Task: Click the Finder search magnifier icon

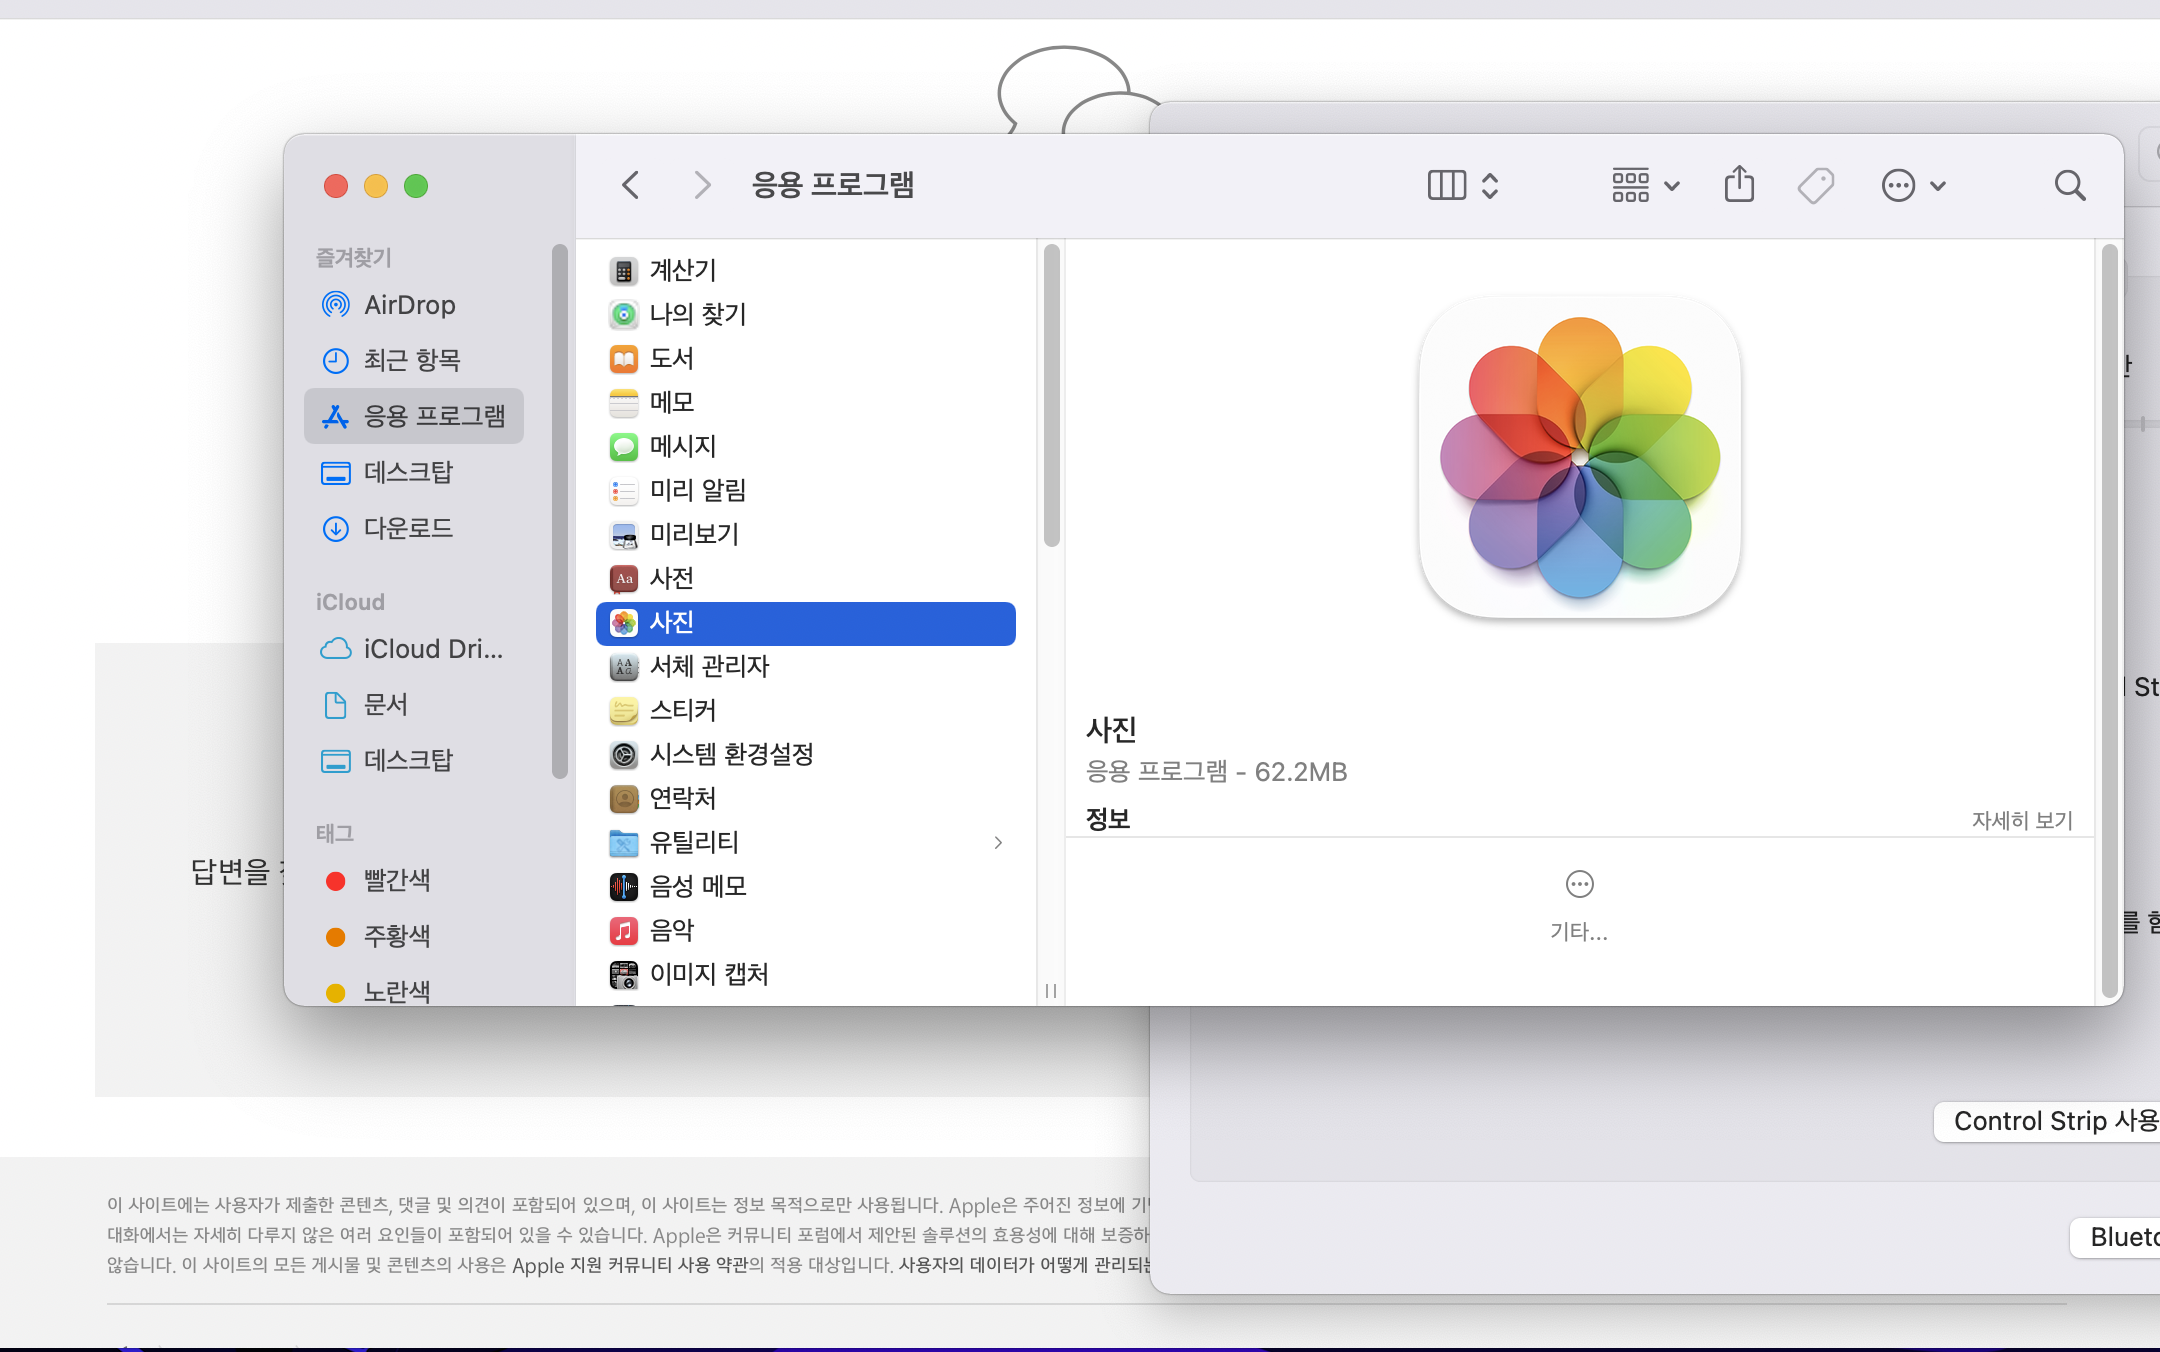Action: coord(2069,186)
